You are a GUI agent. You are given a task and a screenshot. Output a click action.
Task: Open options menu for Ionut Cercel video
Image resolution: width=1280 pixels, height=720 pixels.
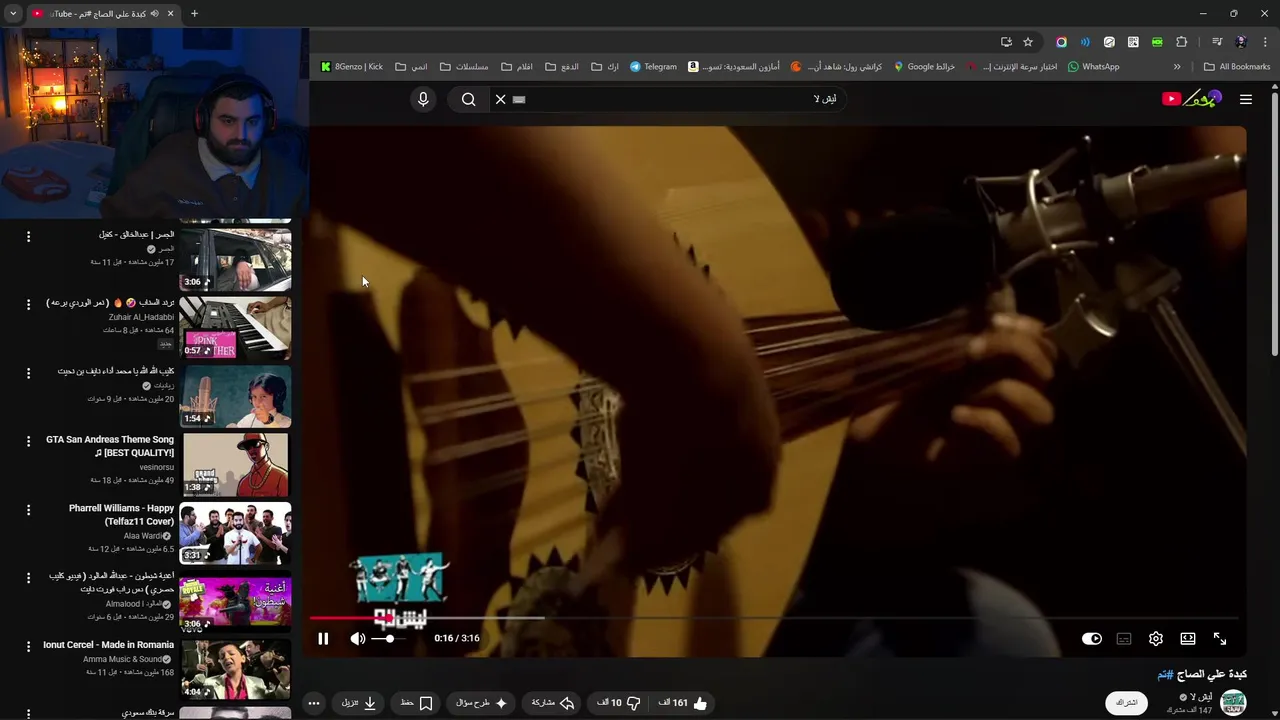[x=28, y=647]
